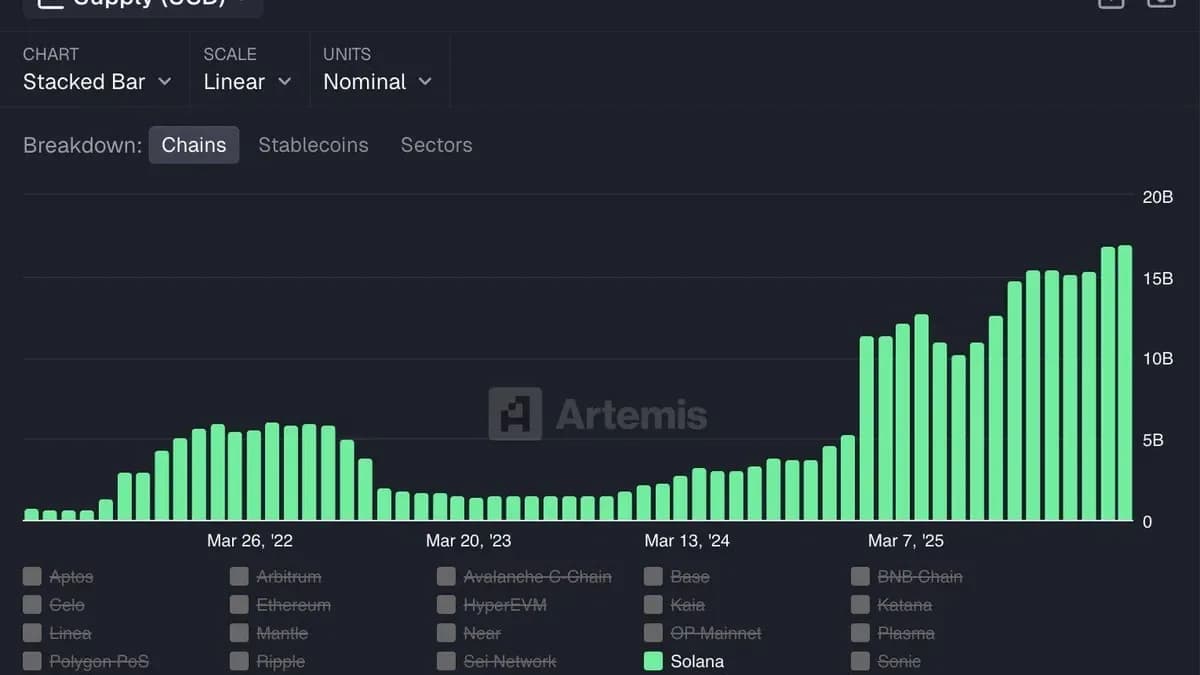Click the Mar 7, '25 axis label
This screenshot has height=675, width=1200.
click(x=906, y=541)
